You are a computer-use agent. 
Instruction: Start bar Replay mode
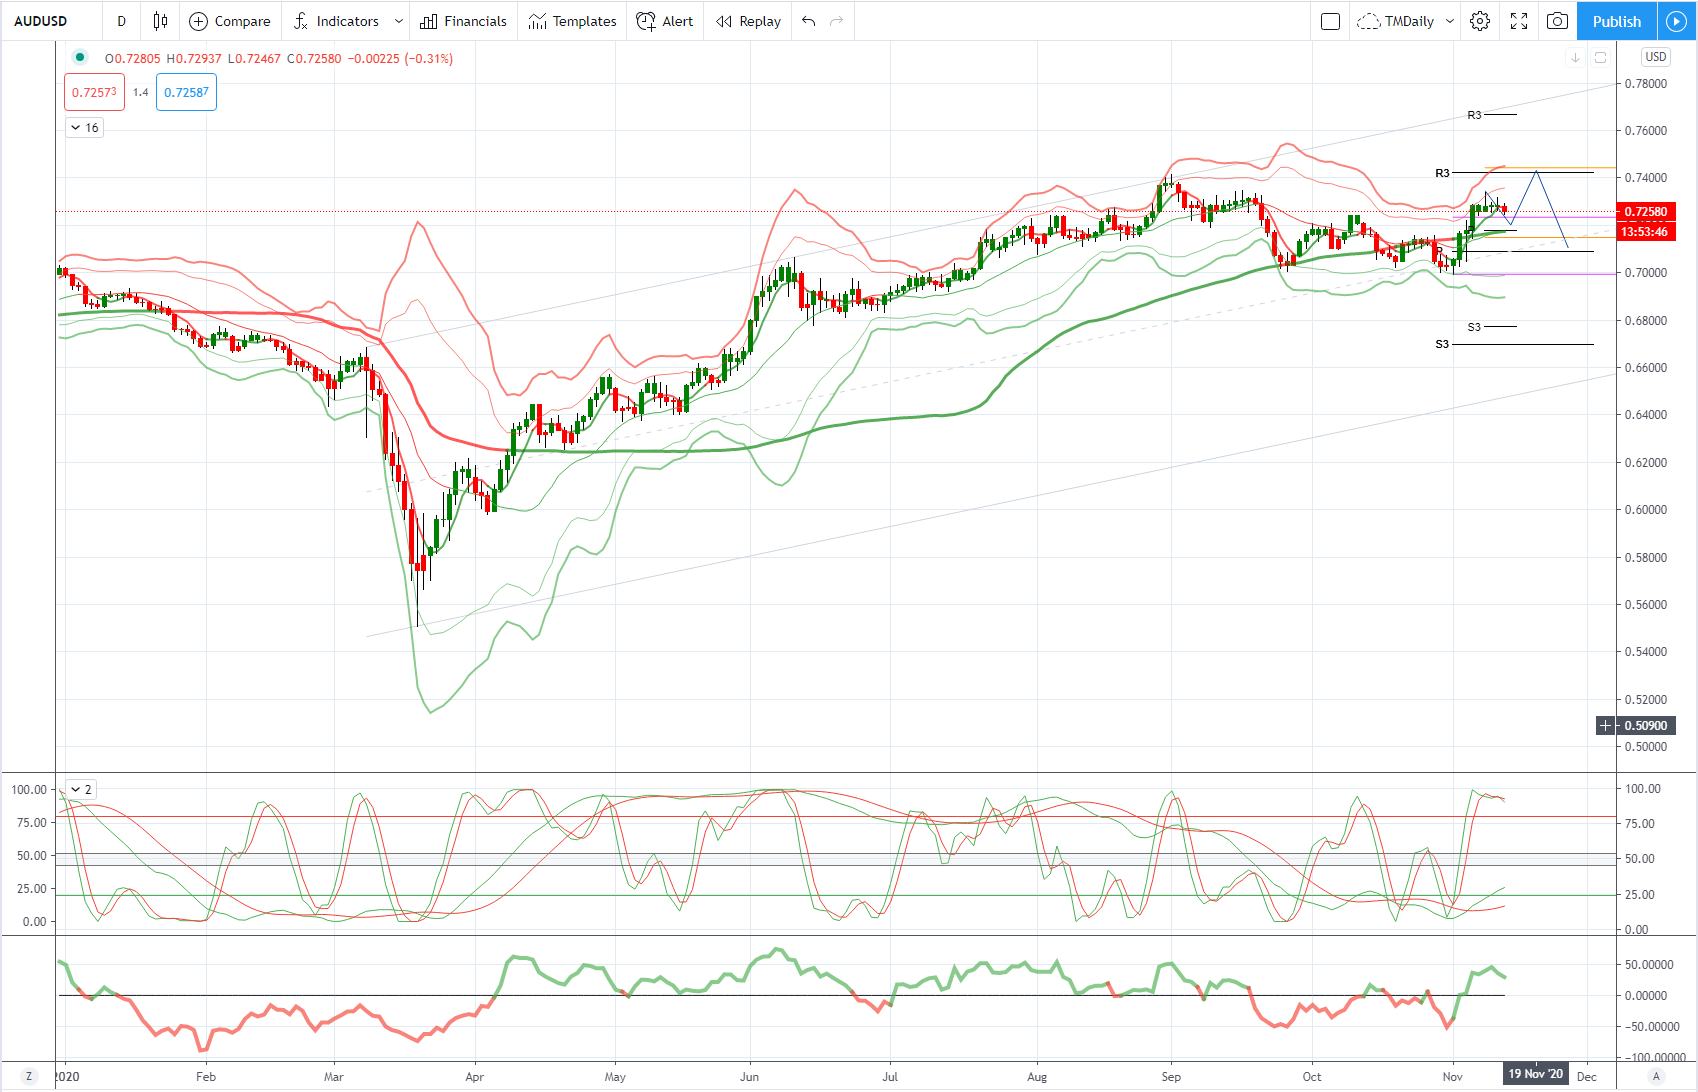click(x=749, y=21)
